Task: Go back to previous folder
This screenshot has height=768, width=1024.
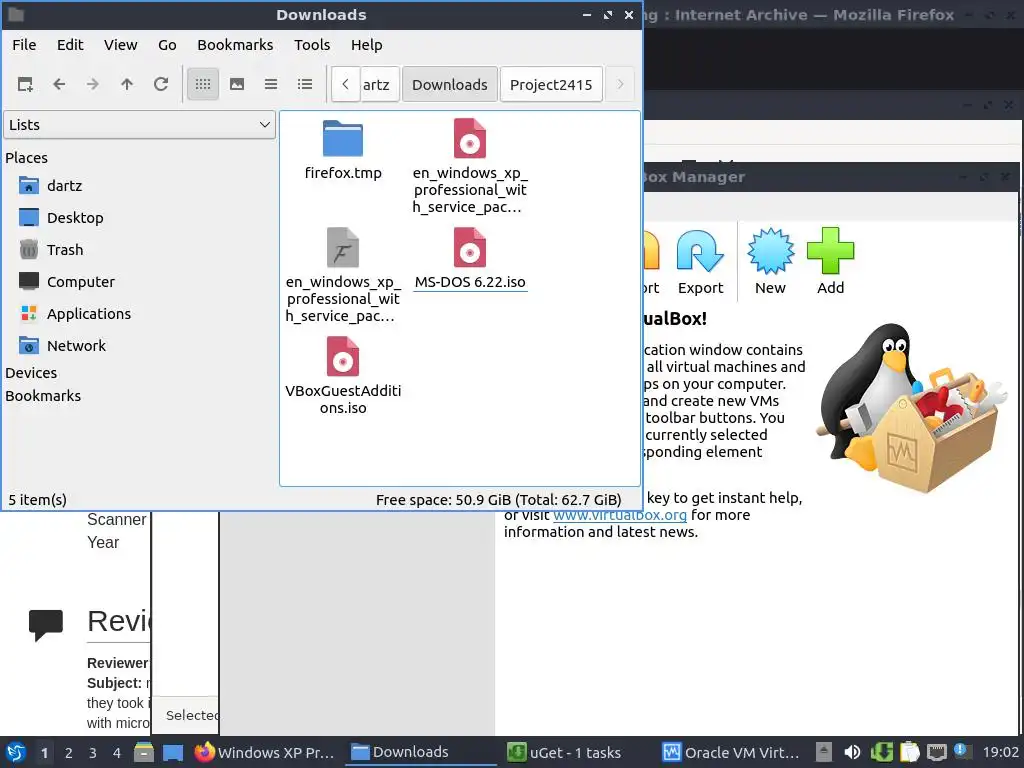Action: click(x=59, y=84)
